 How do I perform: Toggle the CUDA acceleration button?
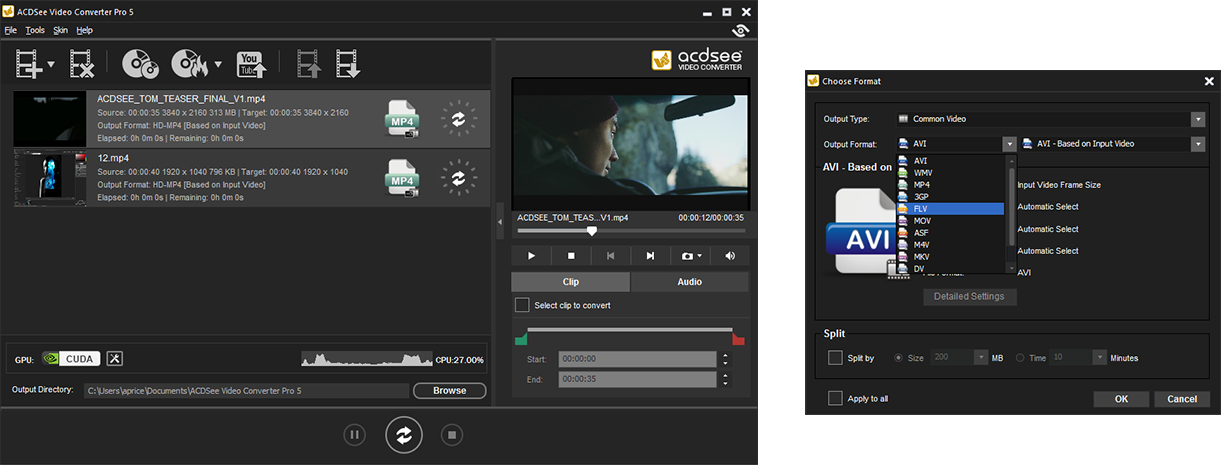pyautogui.click(x=80, y=359)
